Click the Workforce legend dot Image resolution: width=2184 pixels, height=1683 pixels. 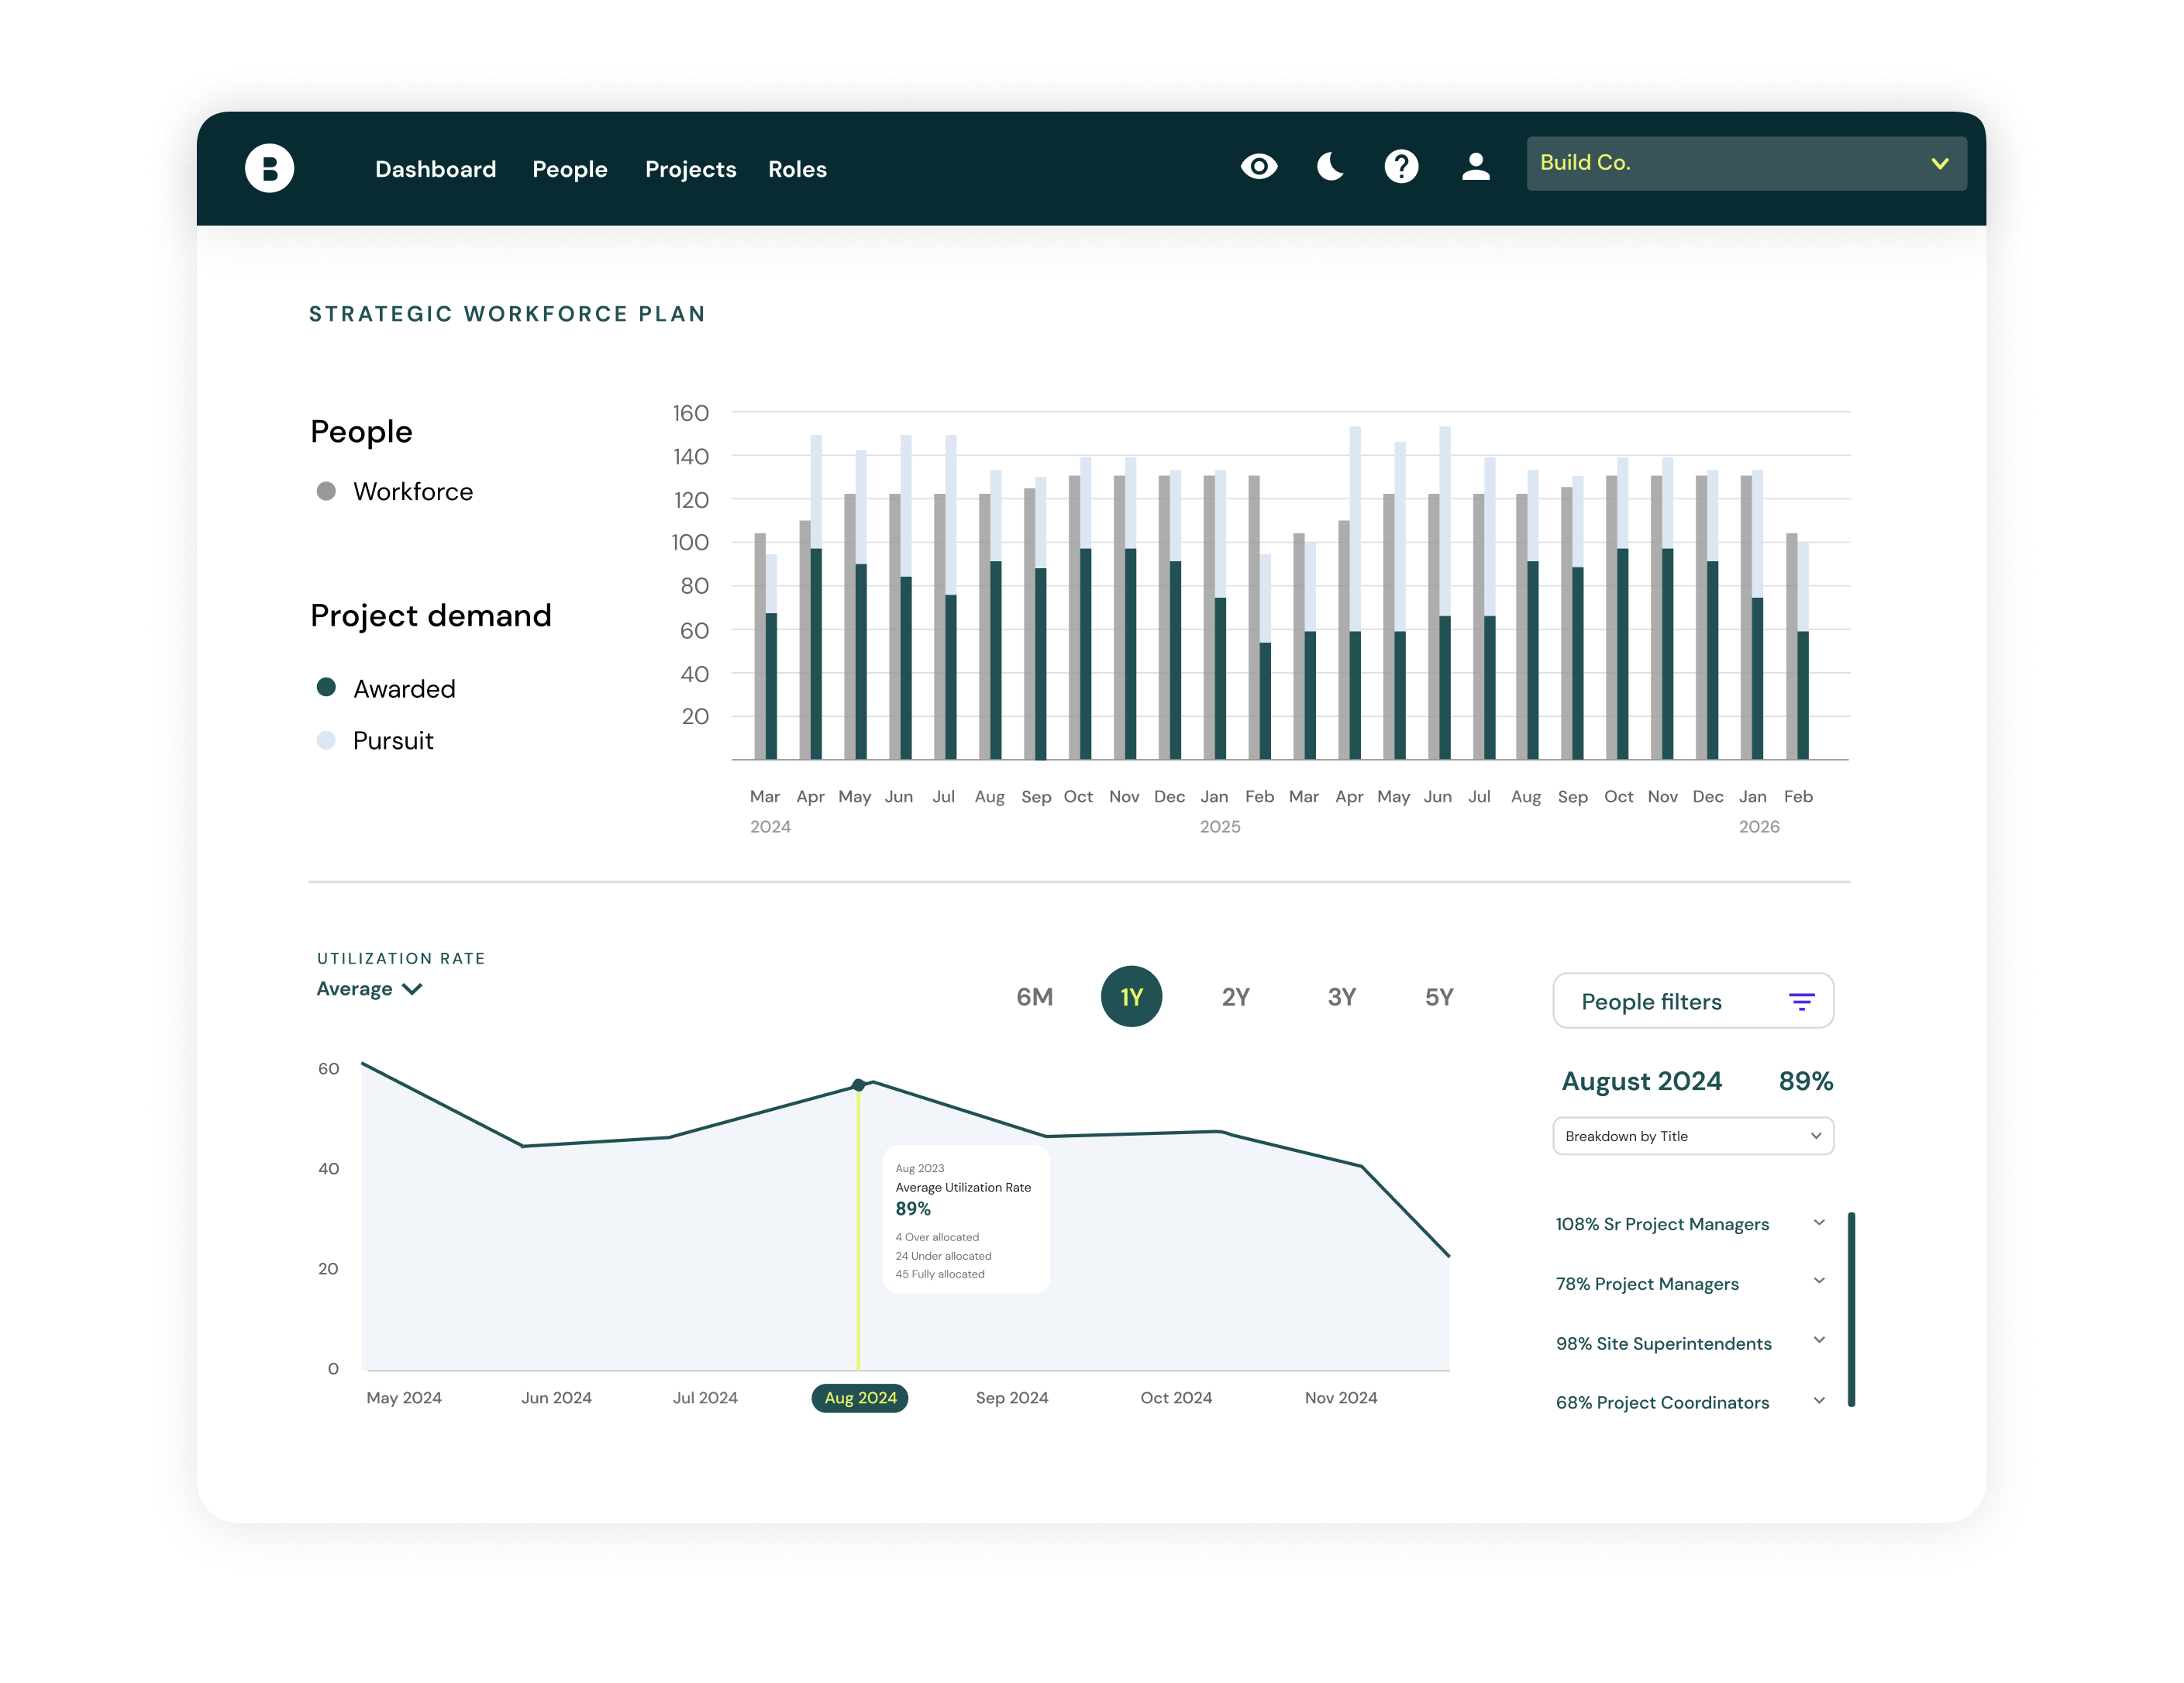coord(326,491)
